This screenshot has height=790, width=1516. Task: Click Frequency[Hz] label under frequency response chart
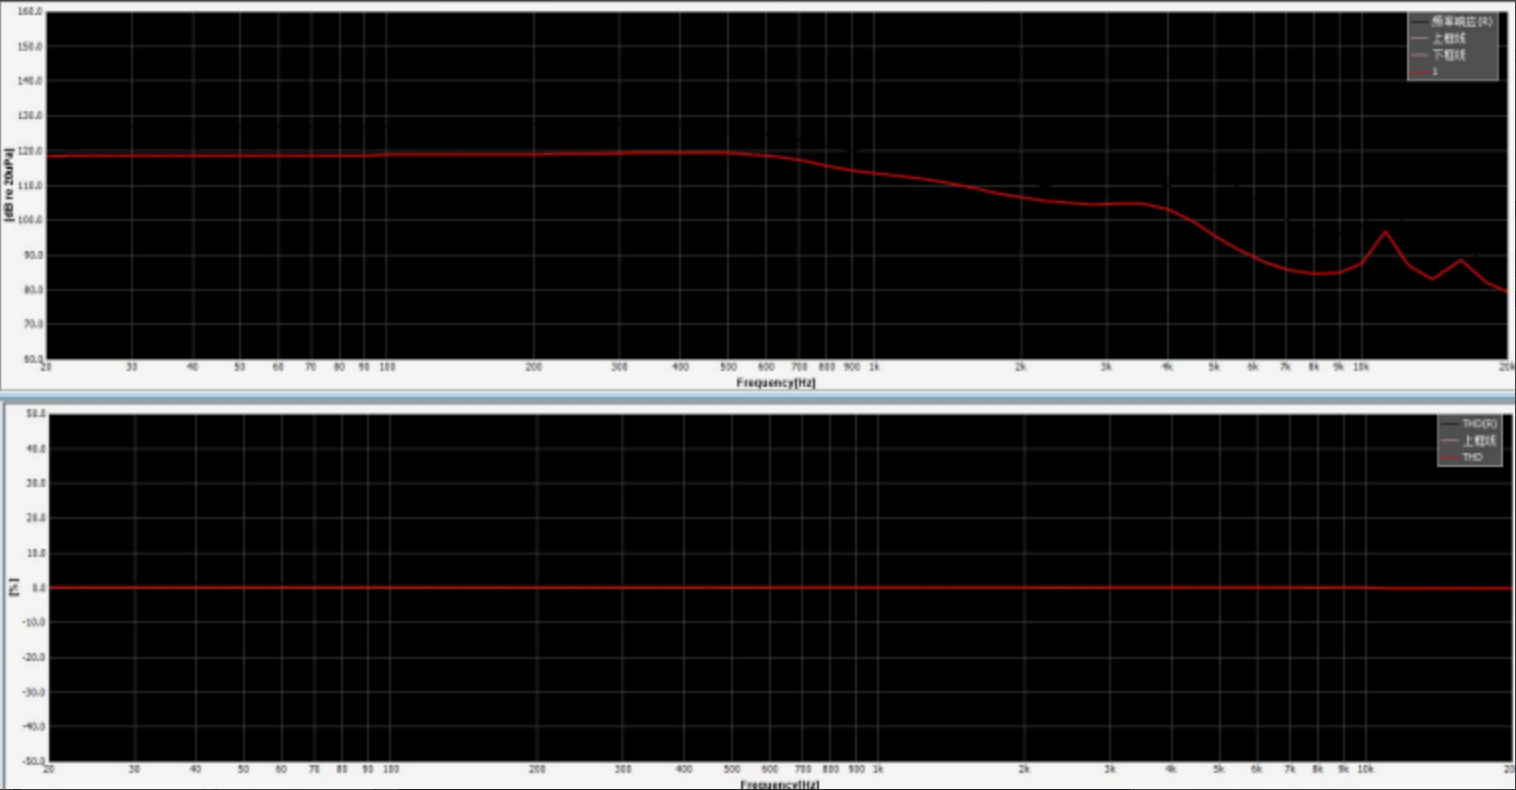click(776, 383)
